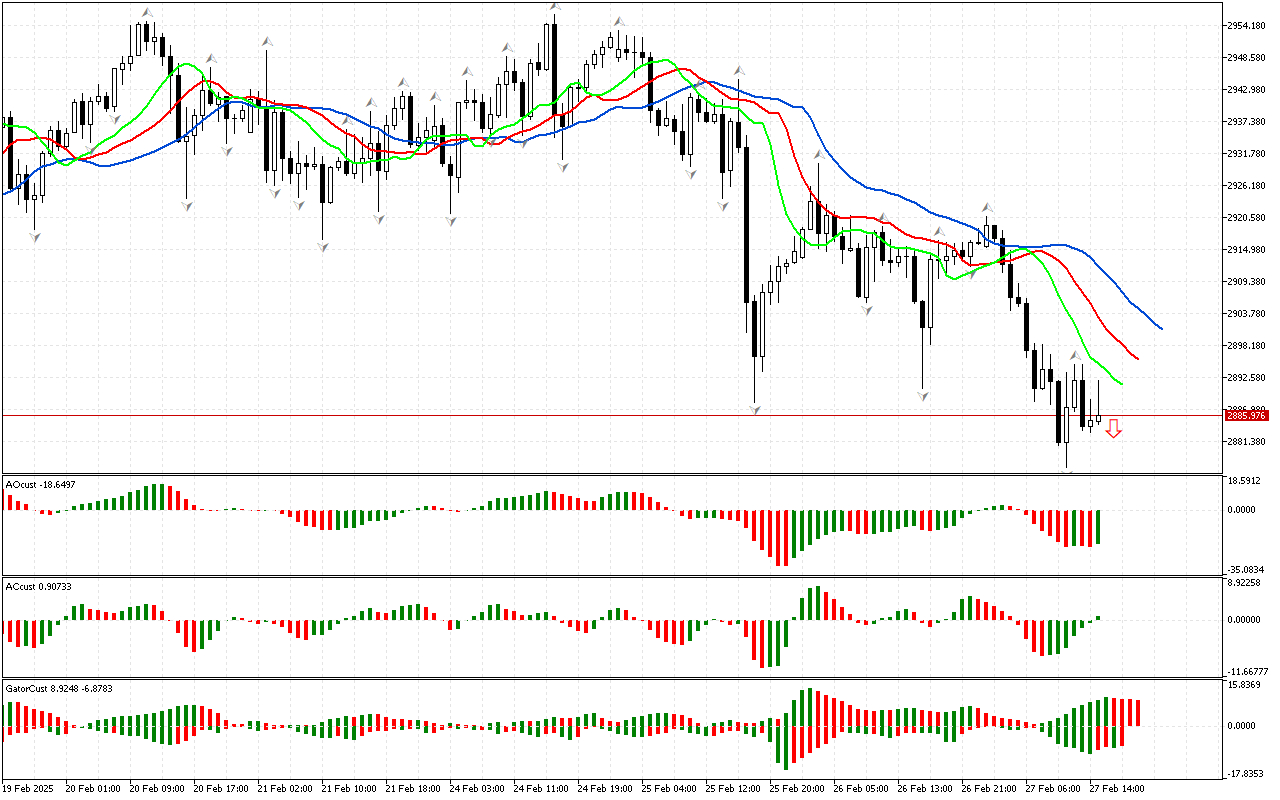Click the 26 Feb 05:00 time label
Screen dimensions: 1280x800
[x=861, y=788]
